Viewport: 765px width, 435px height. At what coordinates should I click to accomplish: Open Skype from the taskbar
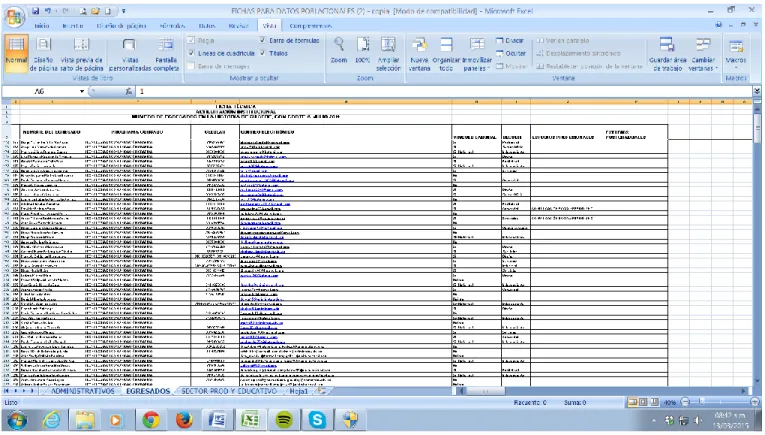[317, 420]
